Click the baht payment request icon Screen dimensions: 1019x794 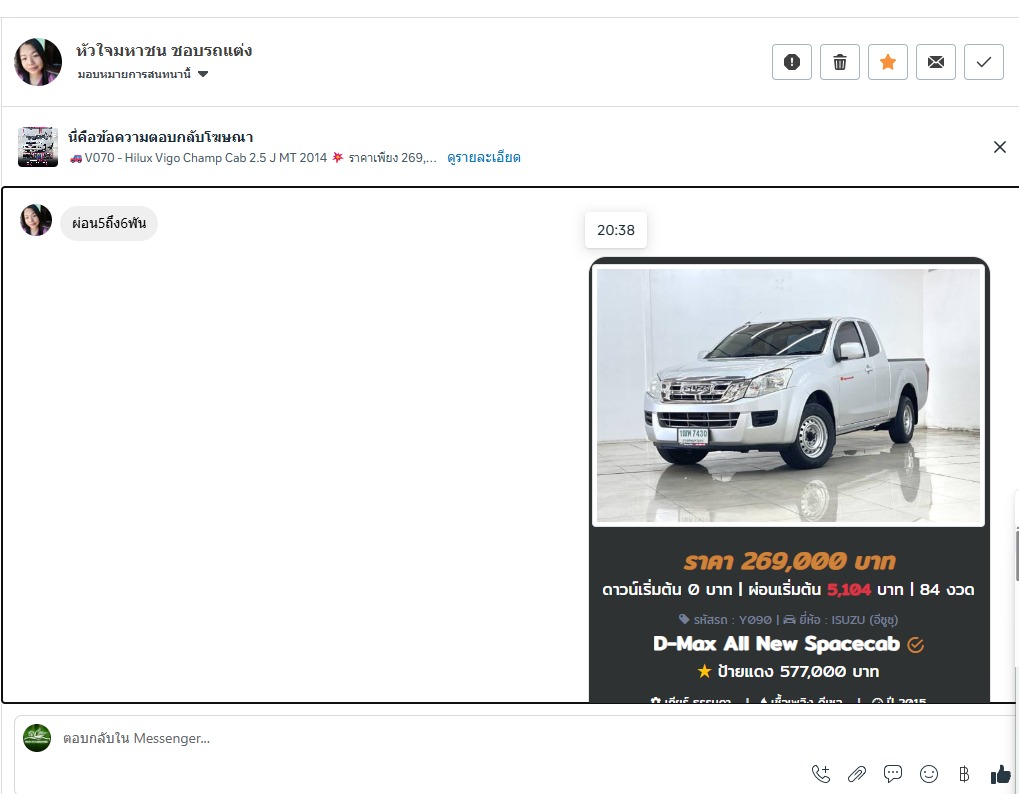tap(964, 774)
